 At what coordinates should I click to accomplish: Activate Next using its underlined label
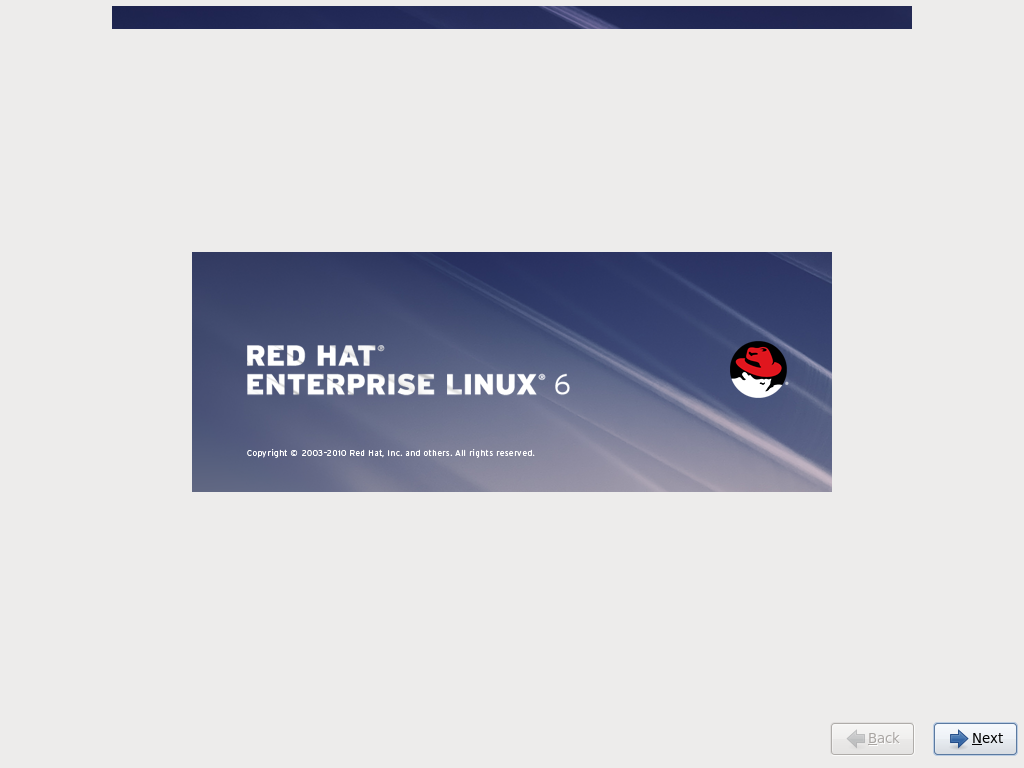(986, 738)
